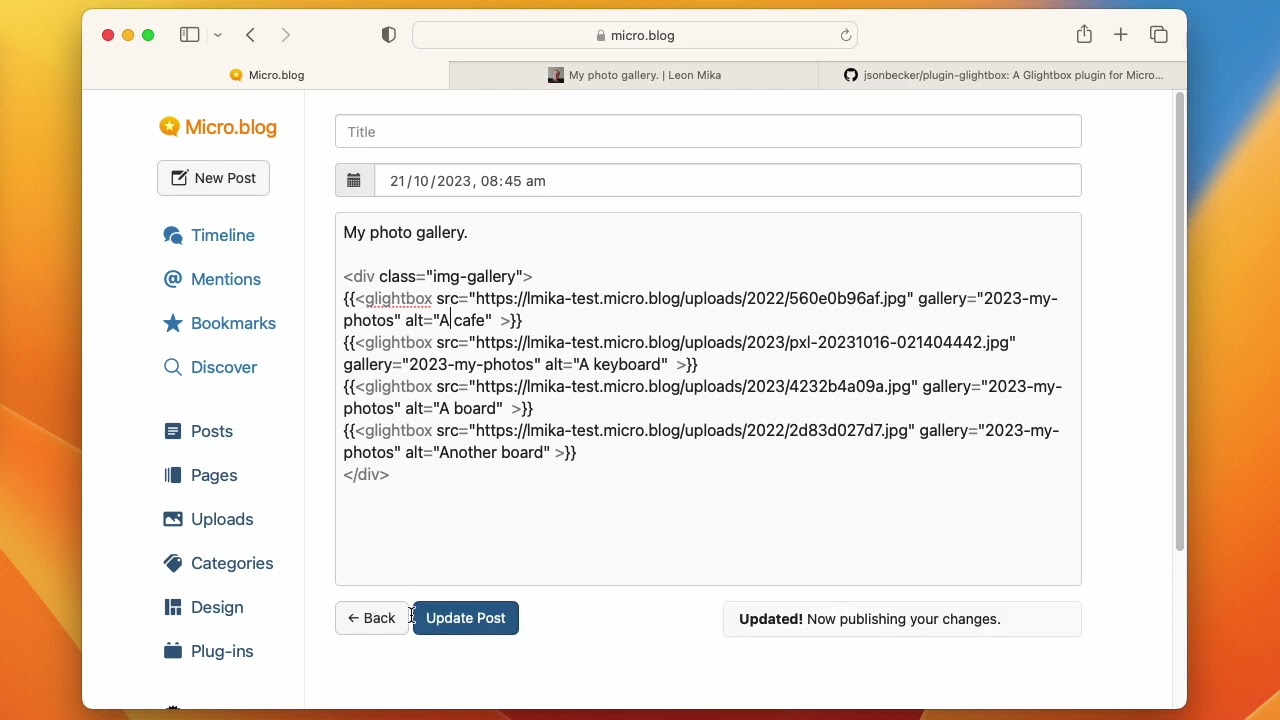Click the closing '</div>' line
Screen dimensions: 1280x720
(x=366, y=474)
